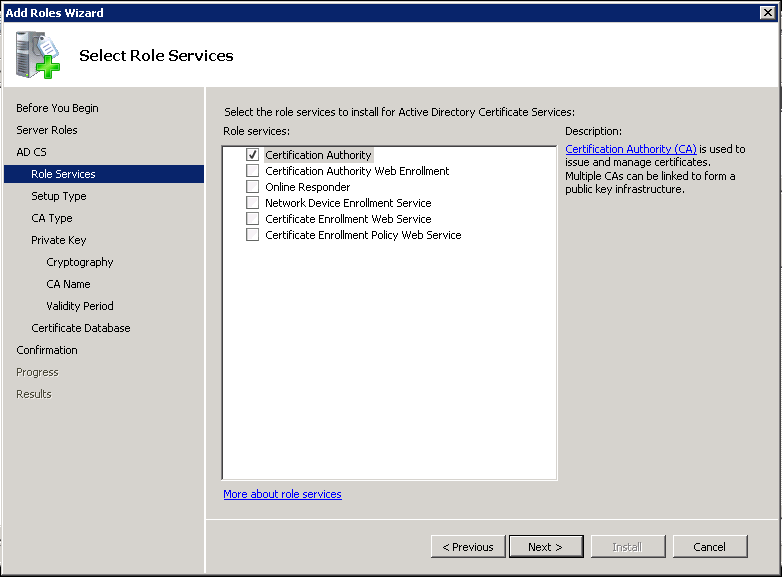782x577 pixels.
Task: Select the AD CS step
Action: (x=31, y=152)
